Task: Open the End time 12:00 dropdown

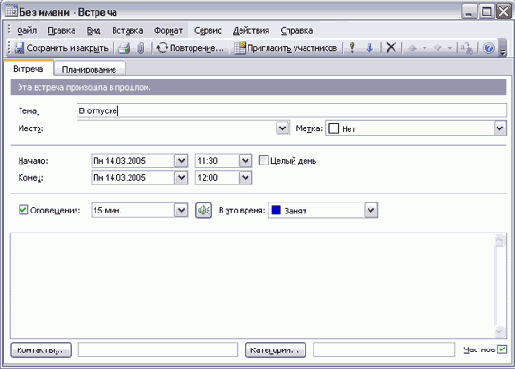Action: (x=245, y=178)
